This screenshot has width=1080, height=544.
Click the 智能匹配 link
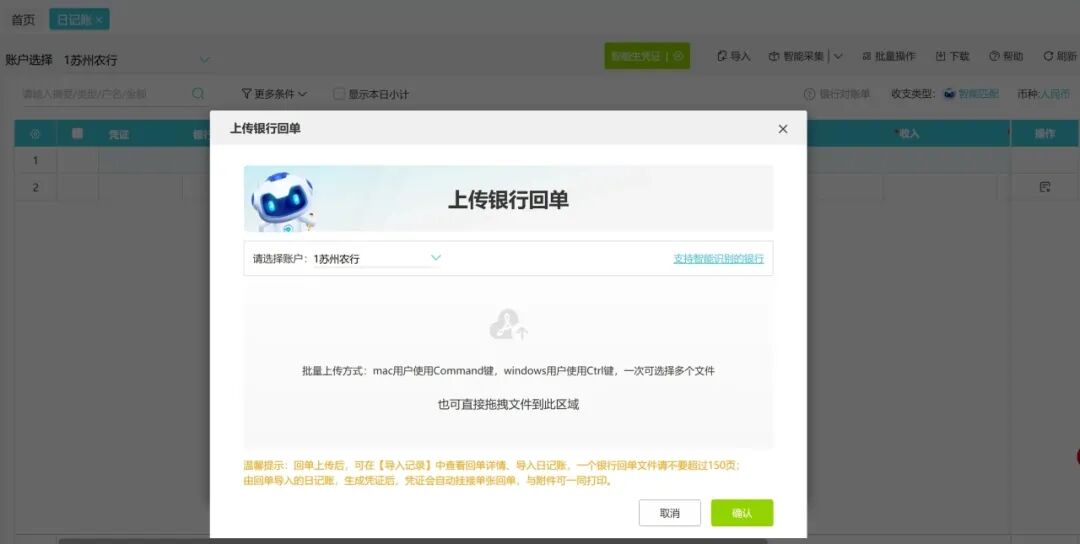pyautogui.click(x=978, y=94)
